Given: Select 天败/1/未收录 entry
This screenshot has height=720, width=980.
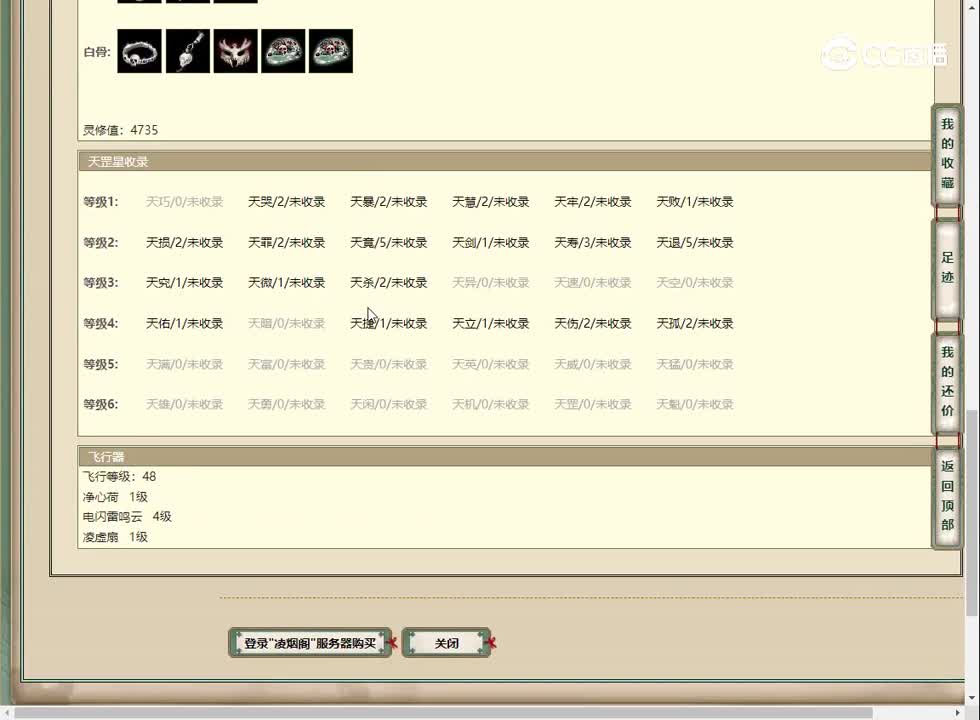Looking at the screenshot, I should (695, 202).
